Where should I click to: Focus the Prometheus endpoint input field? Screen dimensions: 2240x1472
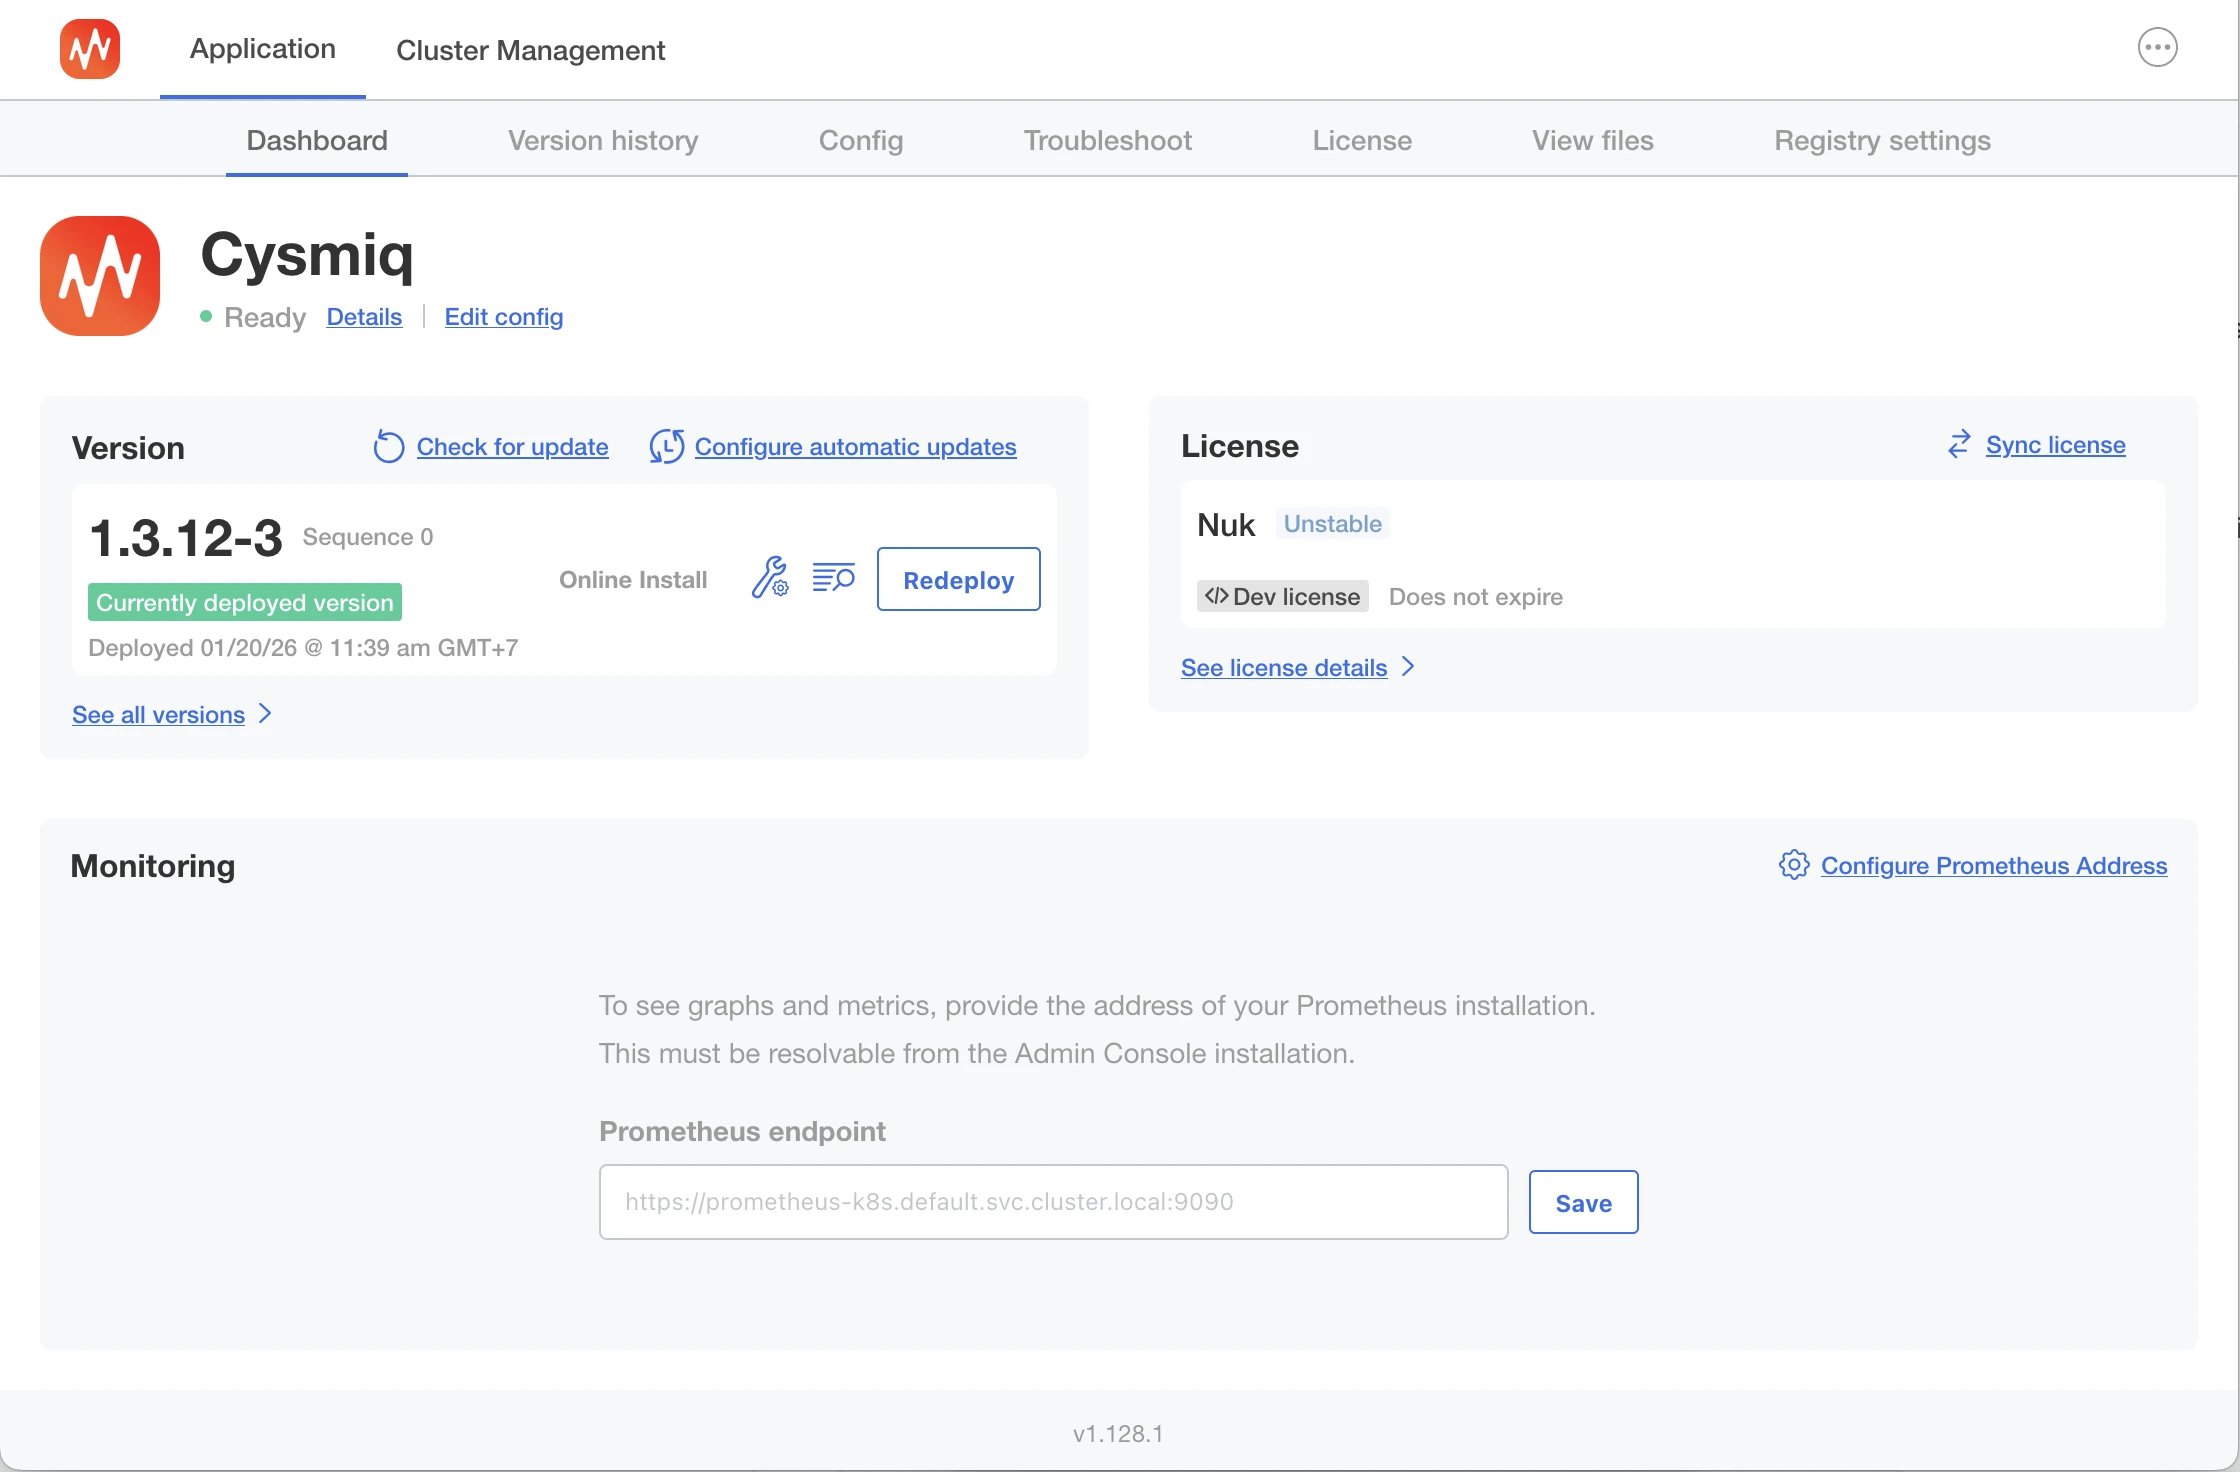[1053, 1202]
